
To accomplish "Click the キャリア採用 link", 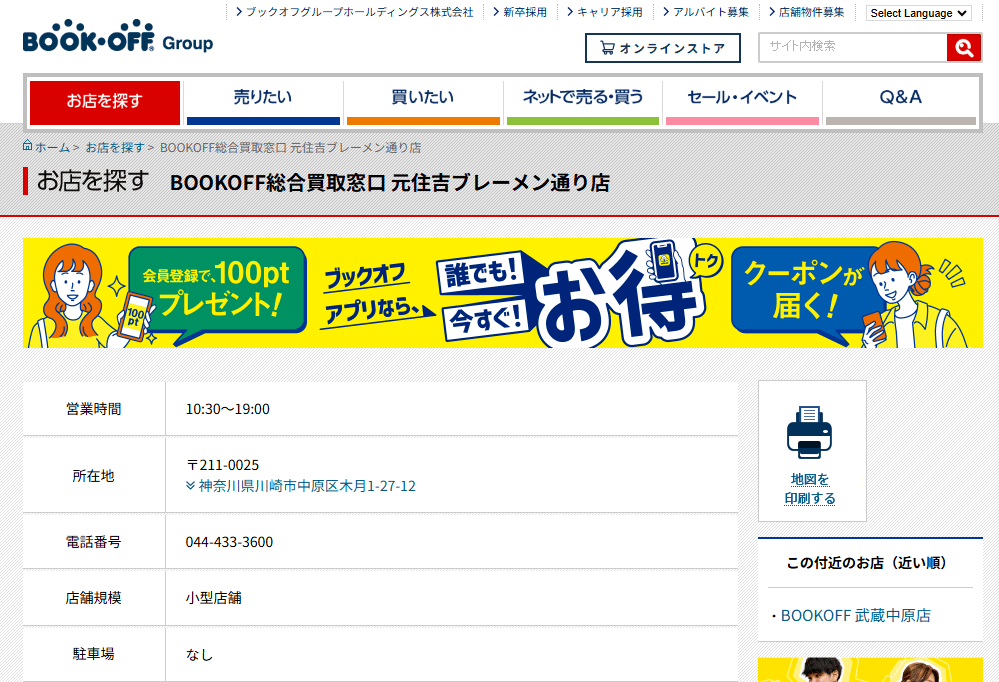I will (x=605, y=12).
